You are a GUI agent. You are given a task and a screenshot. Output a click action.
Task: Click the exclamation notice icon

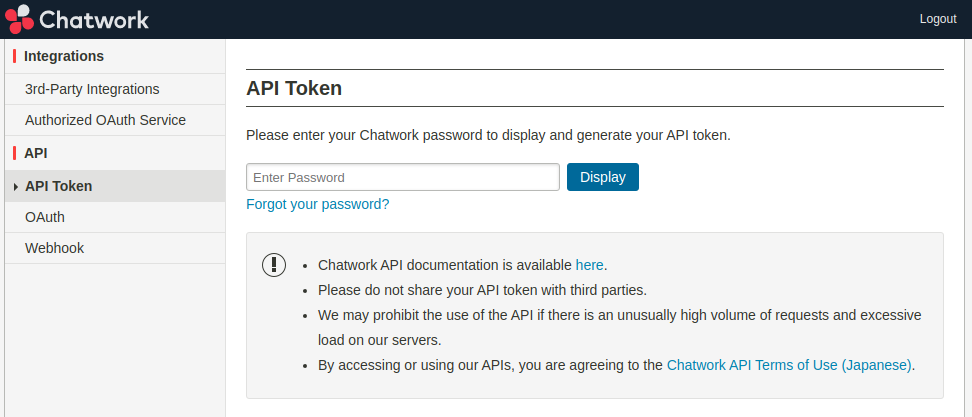(x=274, y=265)
